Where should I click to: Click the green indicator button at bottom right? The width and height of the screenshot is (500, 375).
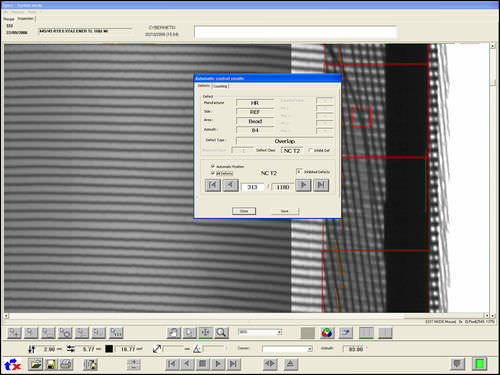(480, 364)
